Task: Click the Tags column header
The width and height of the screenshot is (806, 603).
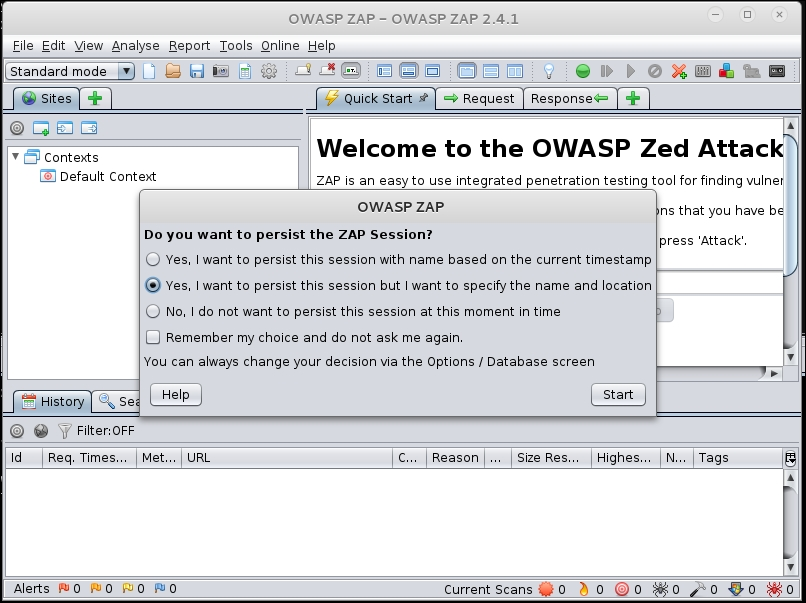Action: click(x=738, y=458)
